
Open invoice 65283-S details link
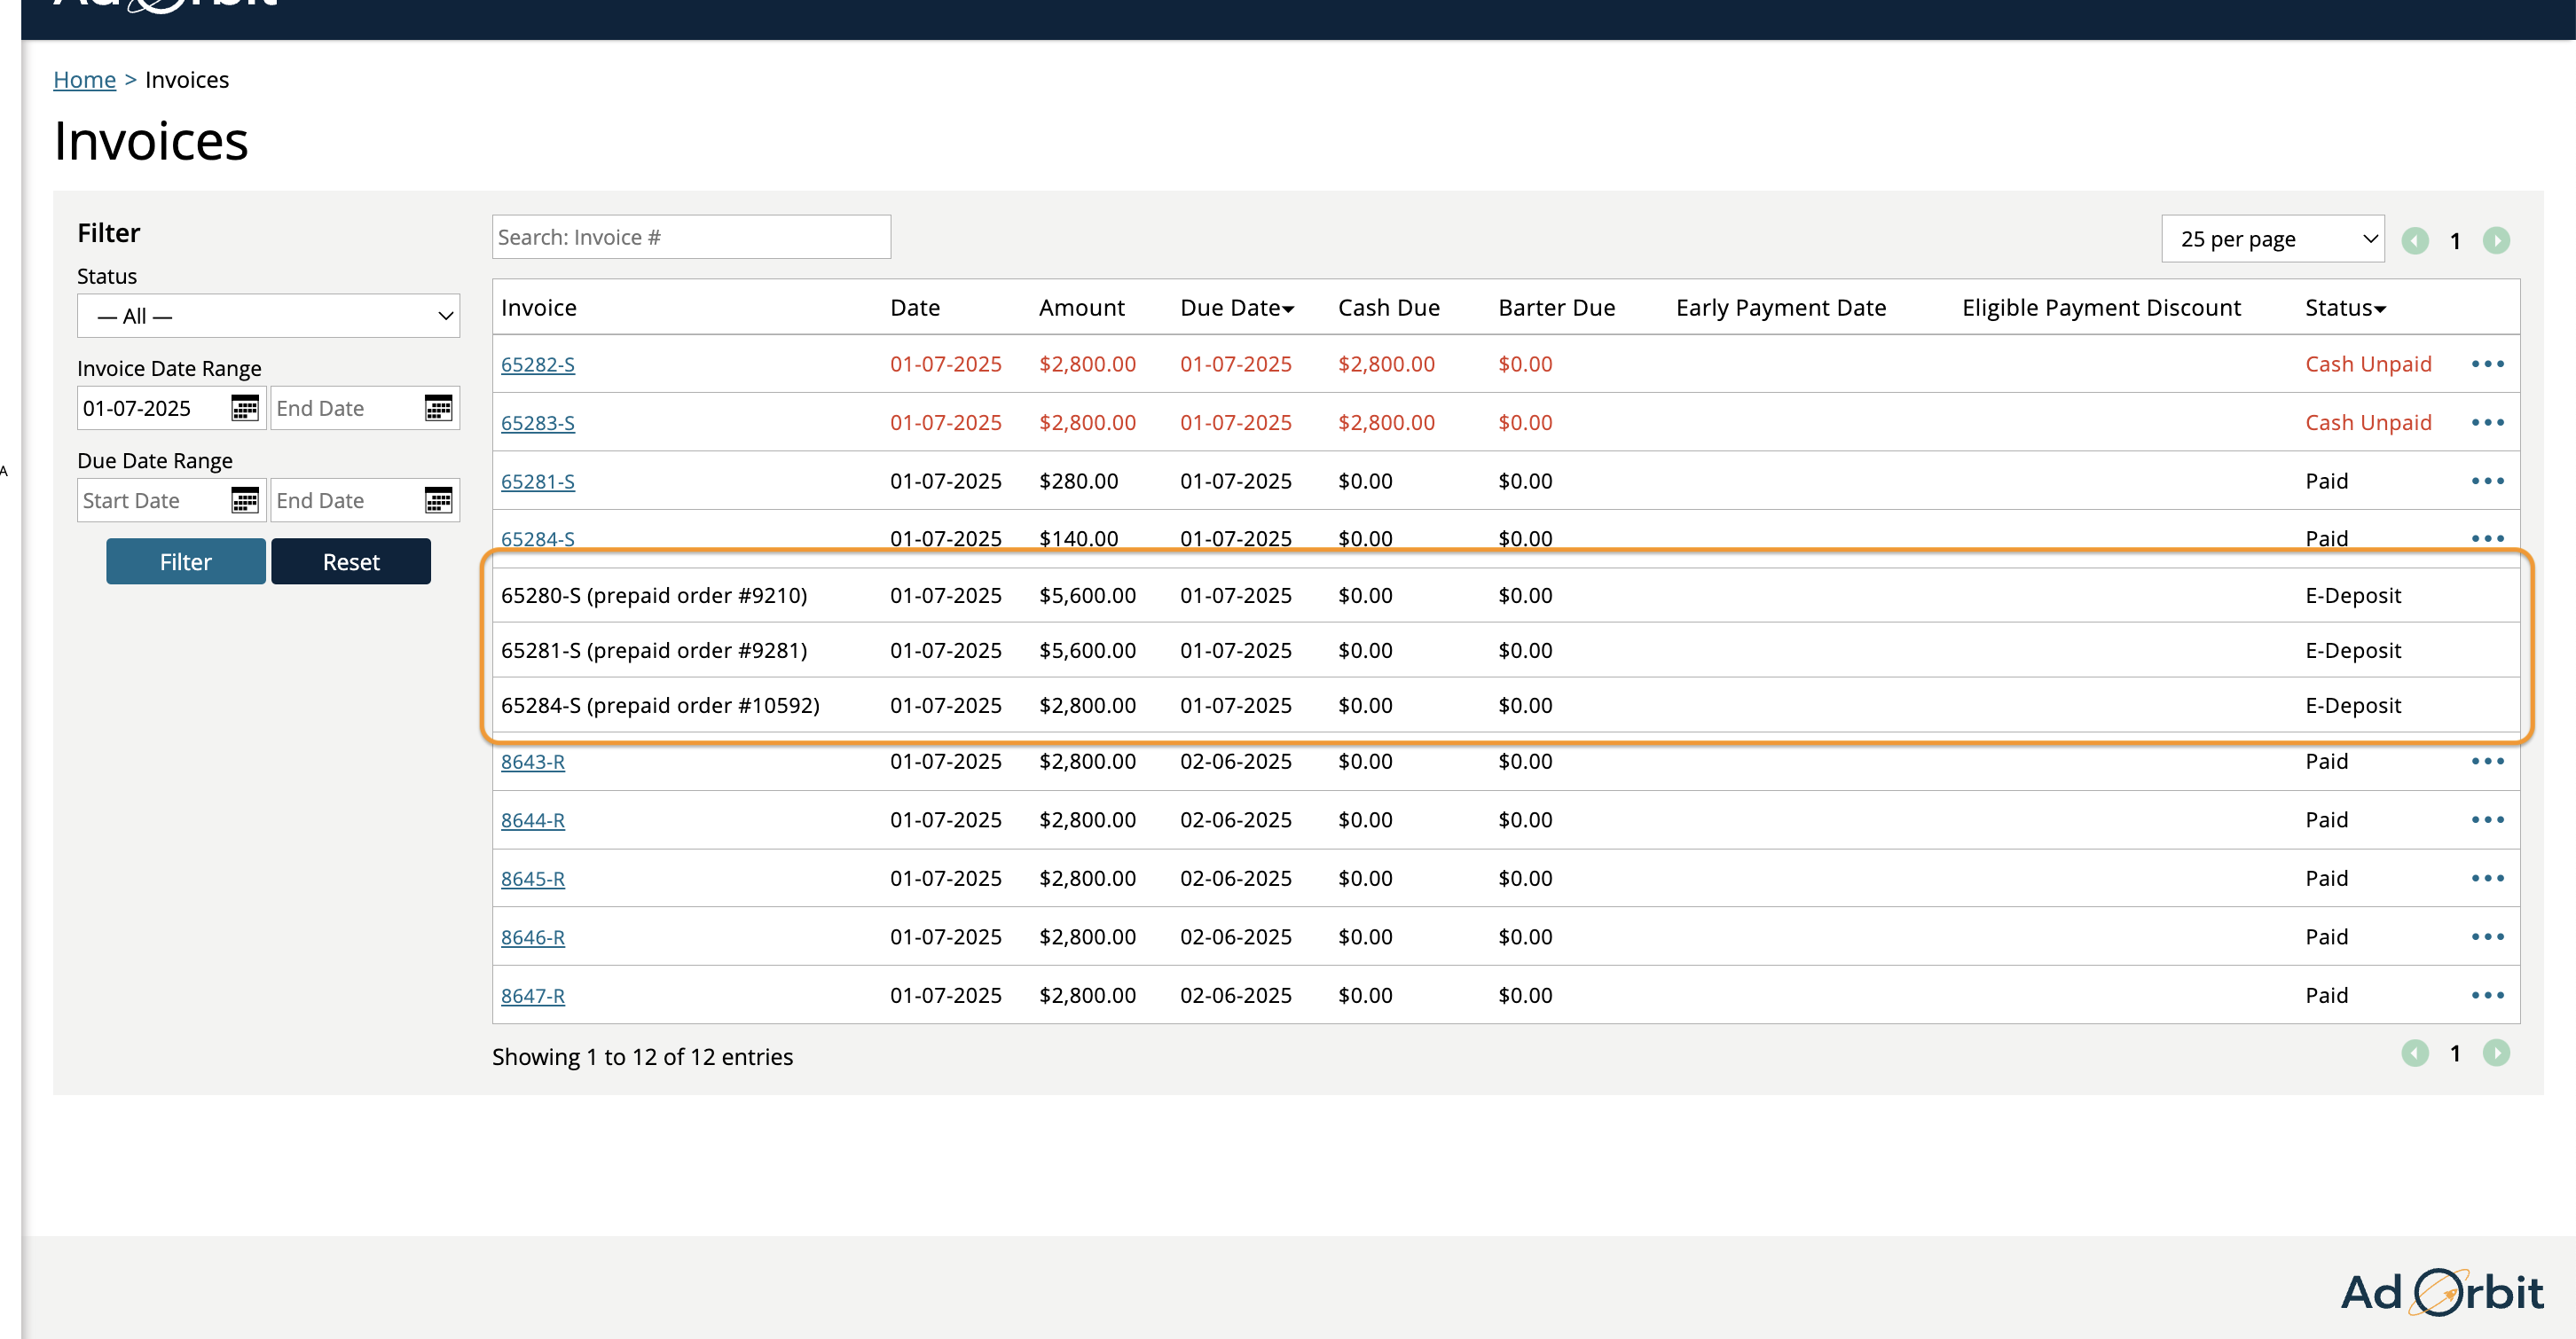click(x=538, y=422)
